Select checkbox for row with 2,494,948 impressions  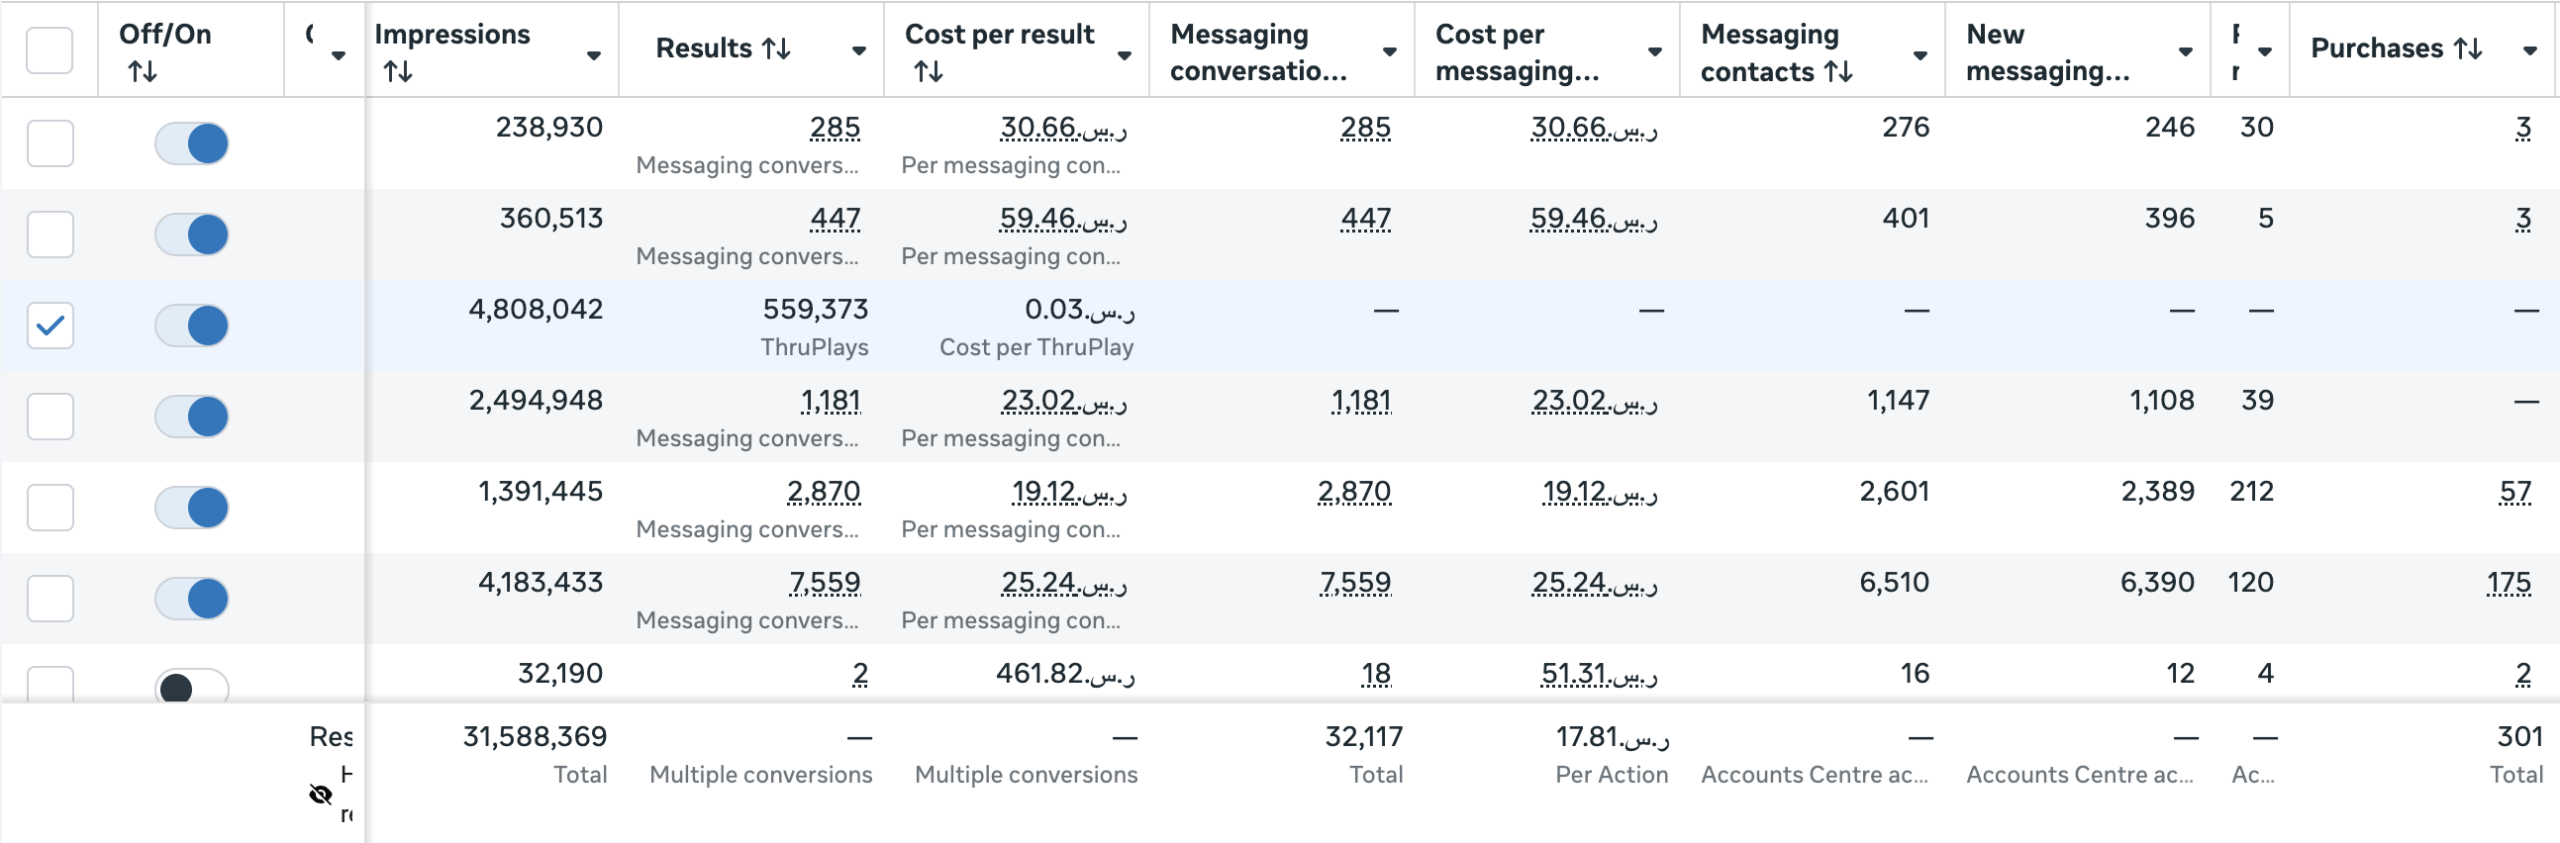(x=50, y=416)
